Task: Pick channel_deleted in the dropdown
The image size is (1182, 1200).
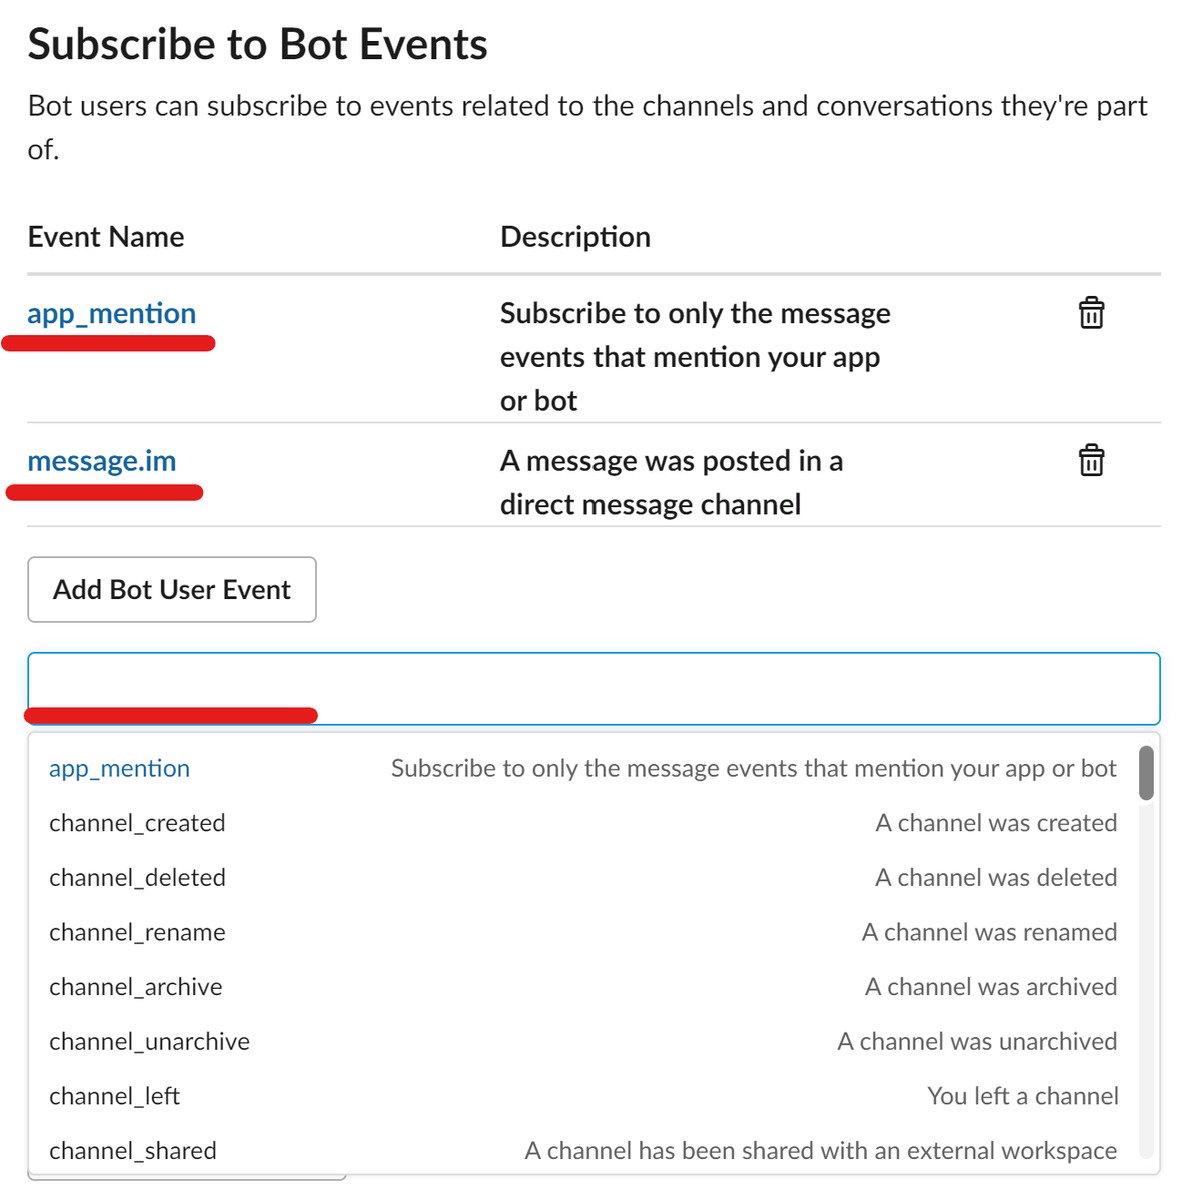Action: (583, 877)
